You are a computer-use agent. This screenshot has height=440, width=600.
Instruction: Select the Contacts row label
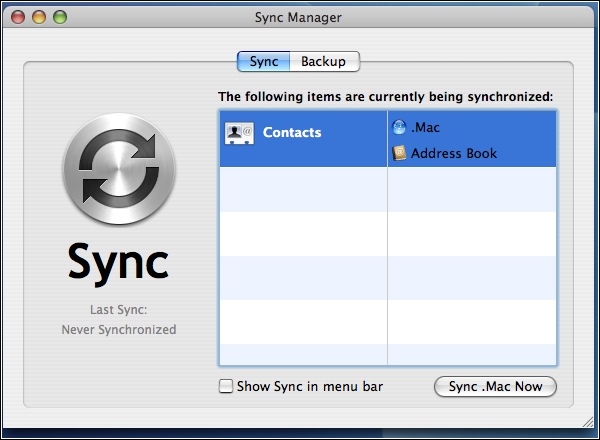[292, 132]
